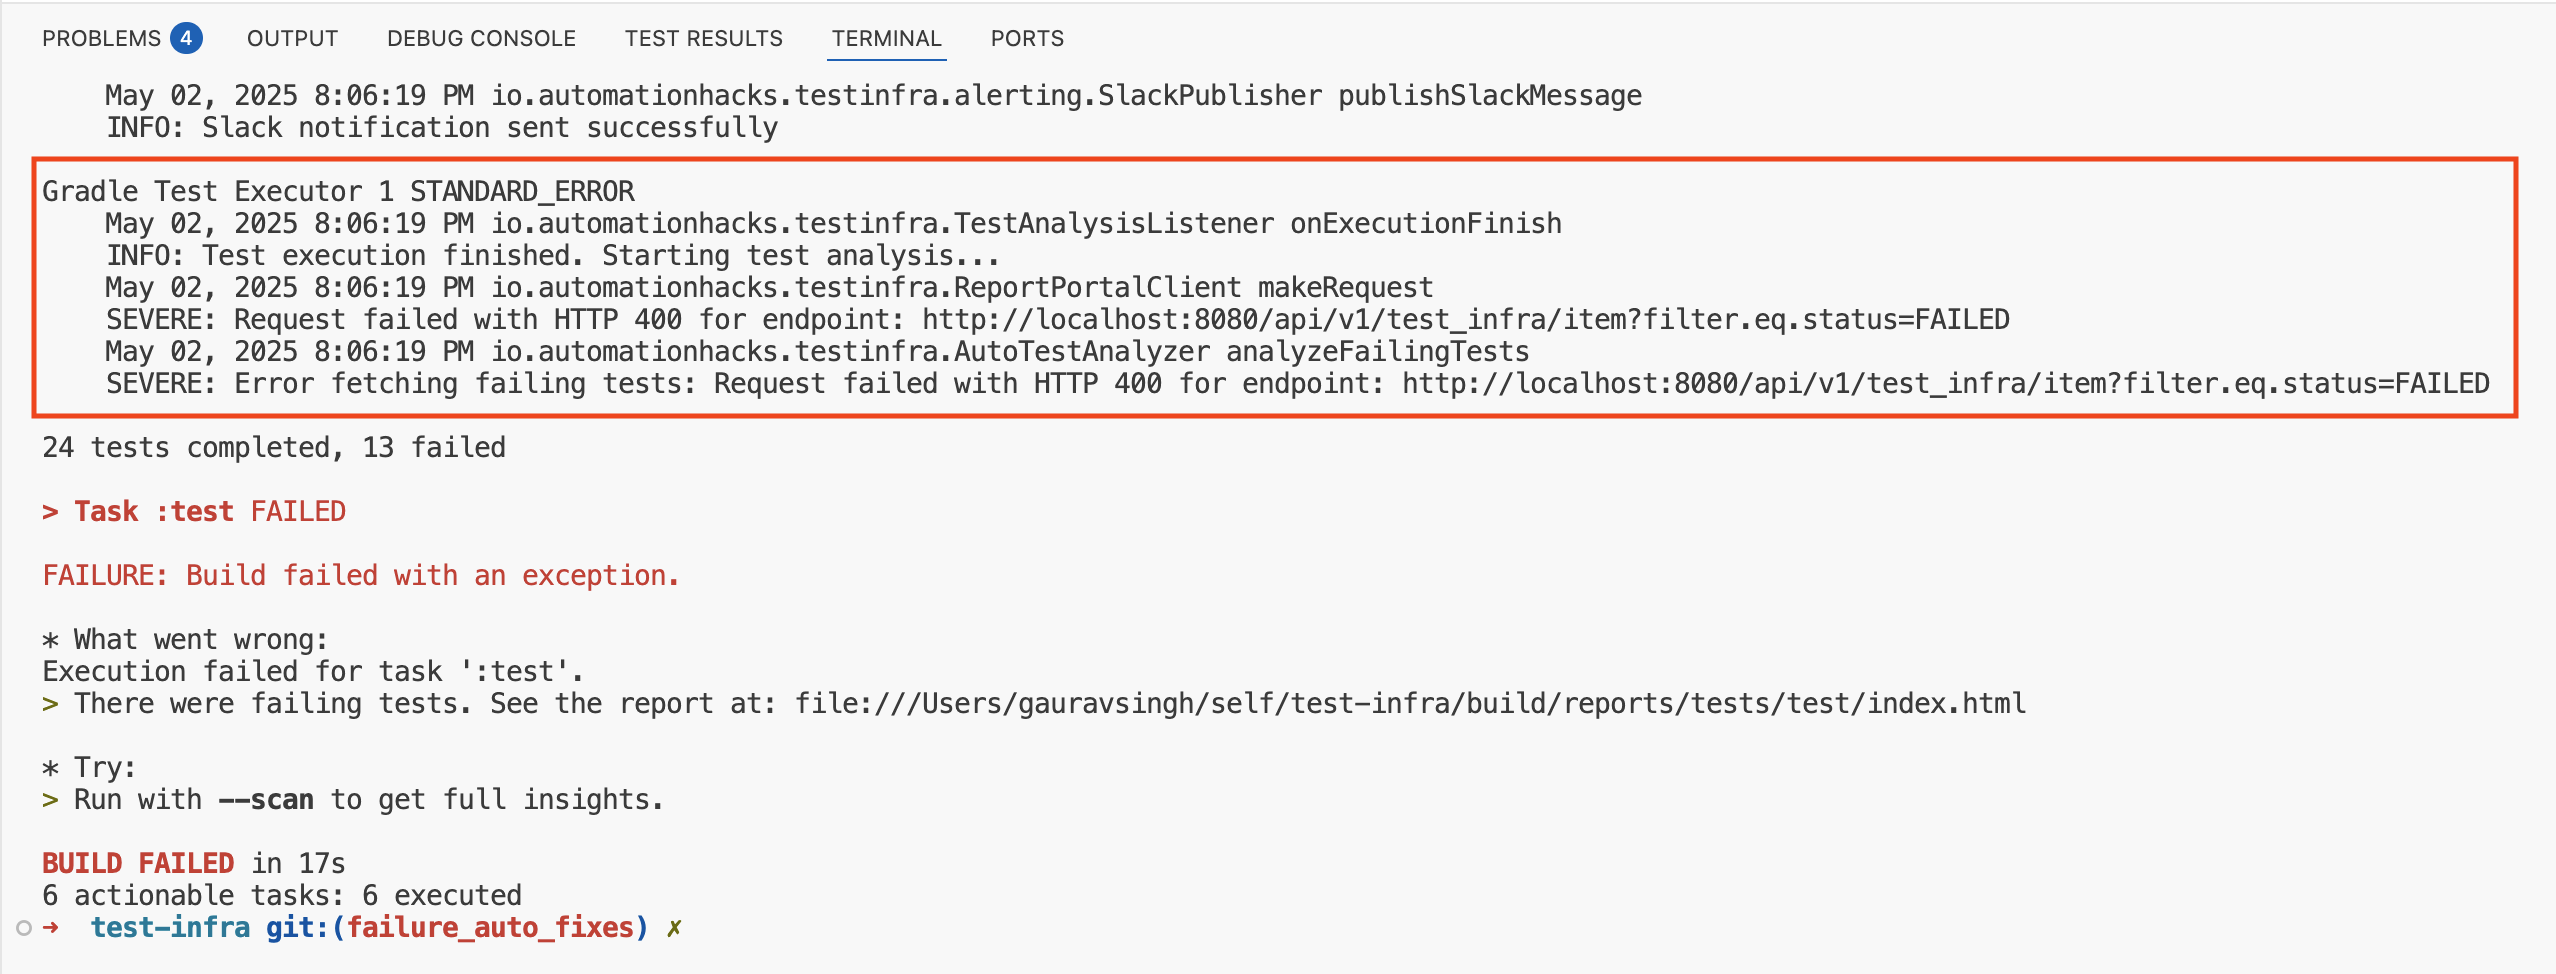Click the Gradle Test Executor 1 STANDARD_ERROR line
This screenshot has width=2556, height=974.
tap(338, 192)
